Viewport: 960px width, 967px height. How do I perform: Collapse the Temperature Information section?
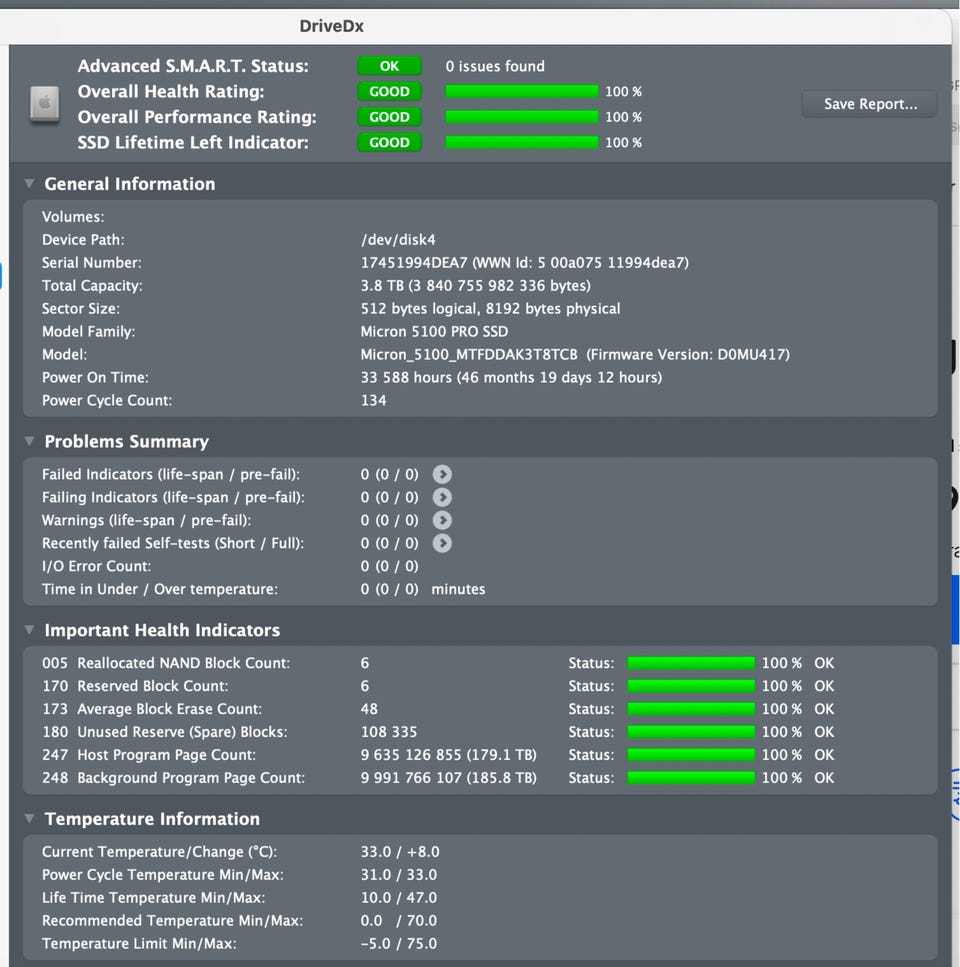click(x=29, y=819)
